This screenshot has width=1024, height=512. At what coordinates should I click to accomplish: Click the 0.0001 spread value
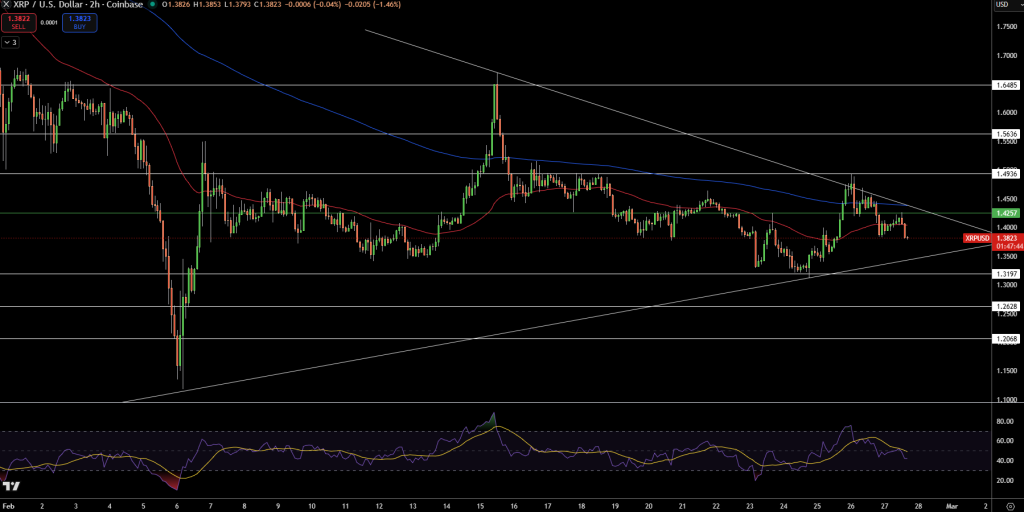[49, 23]
